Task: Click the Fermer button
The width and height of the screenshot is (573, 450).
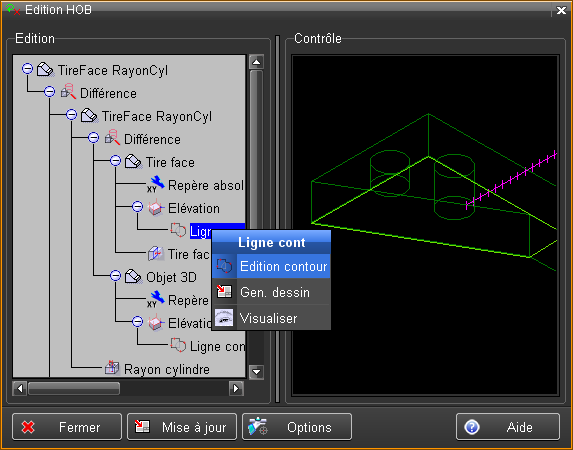Action: coord(67,427)
